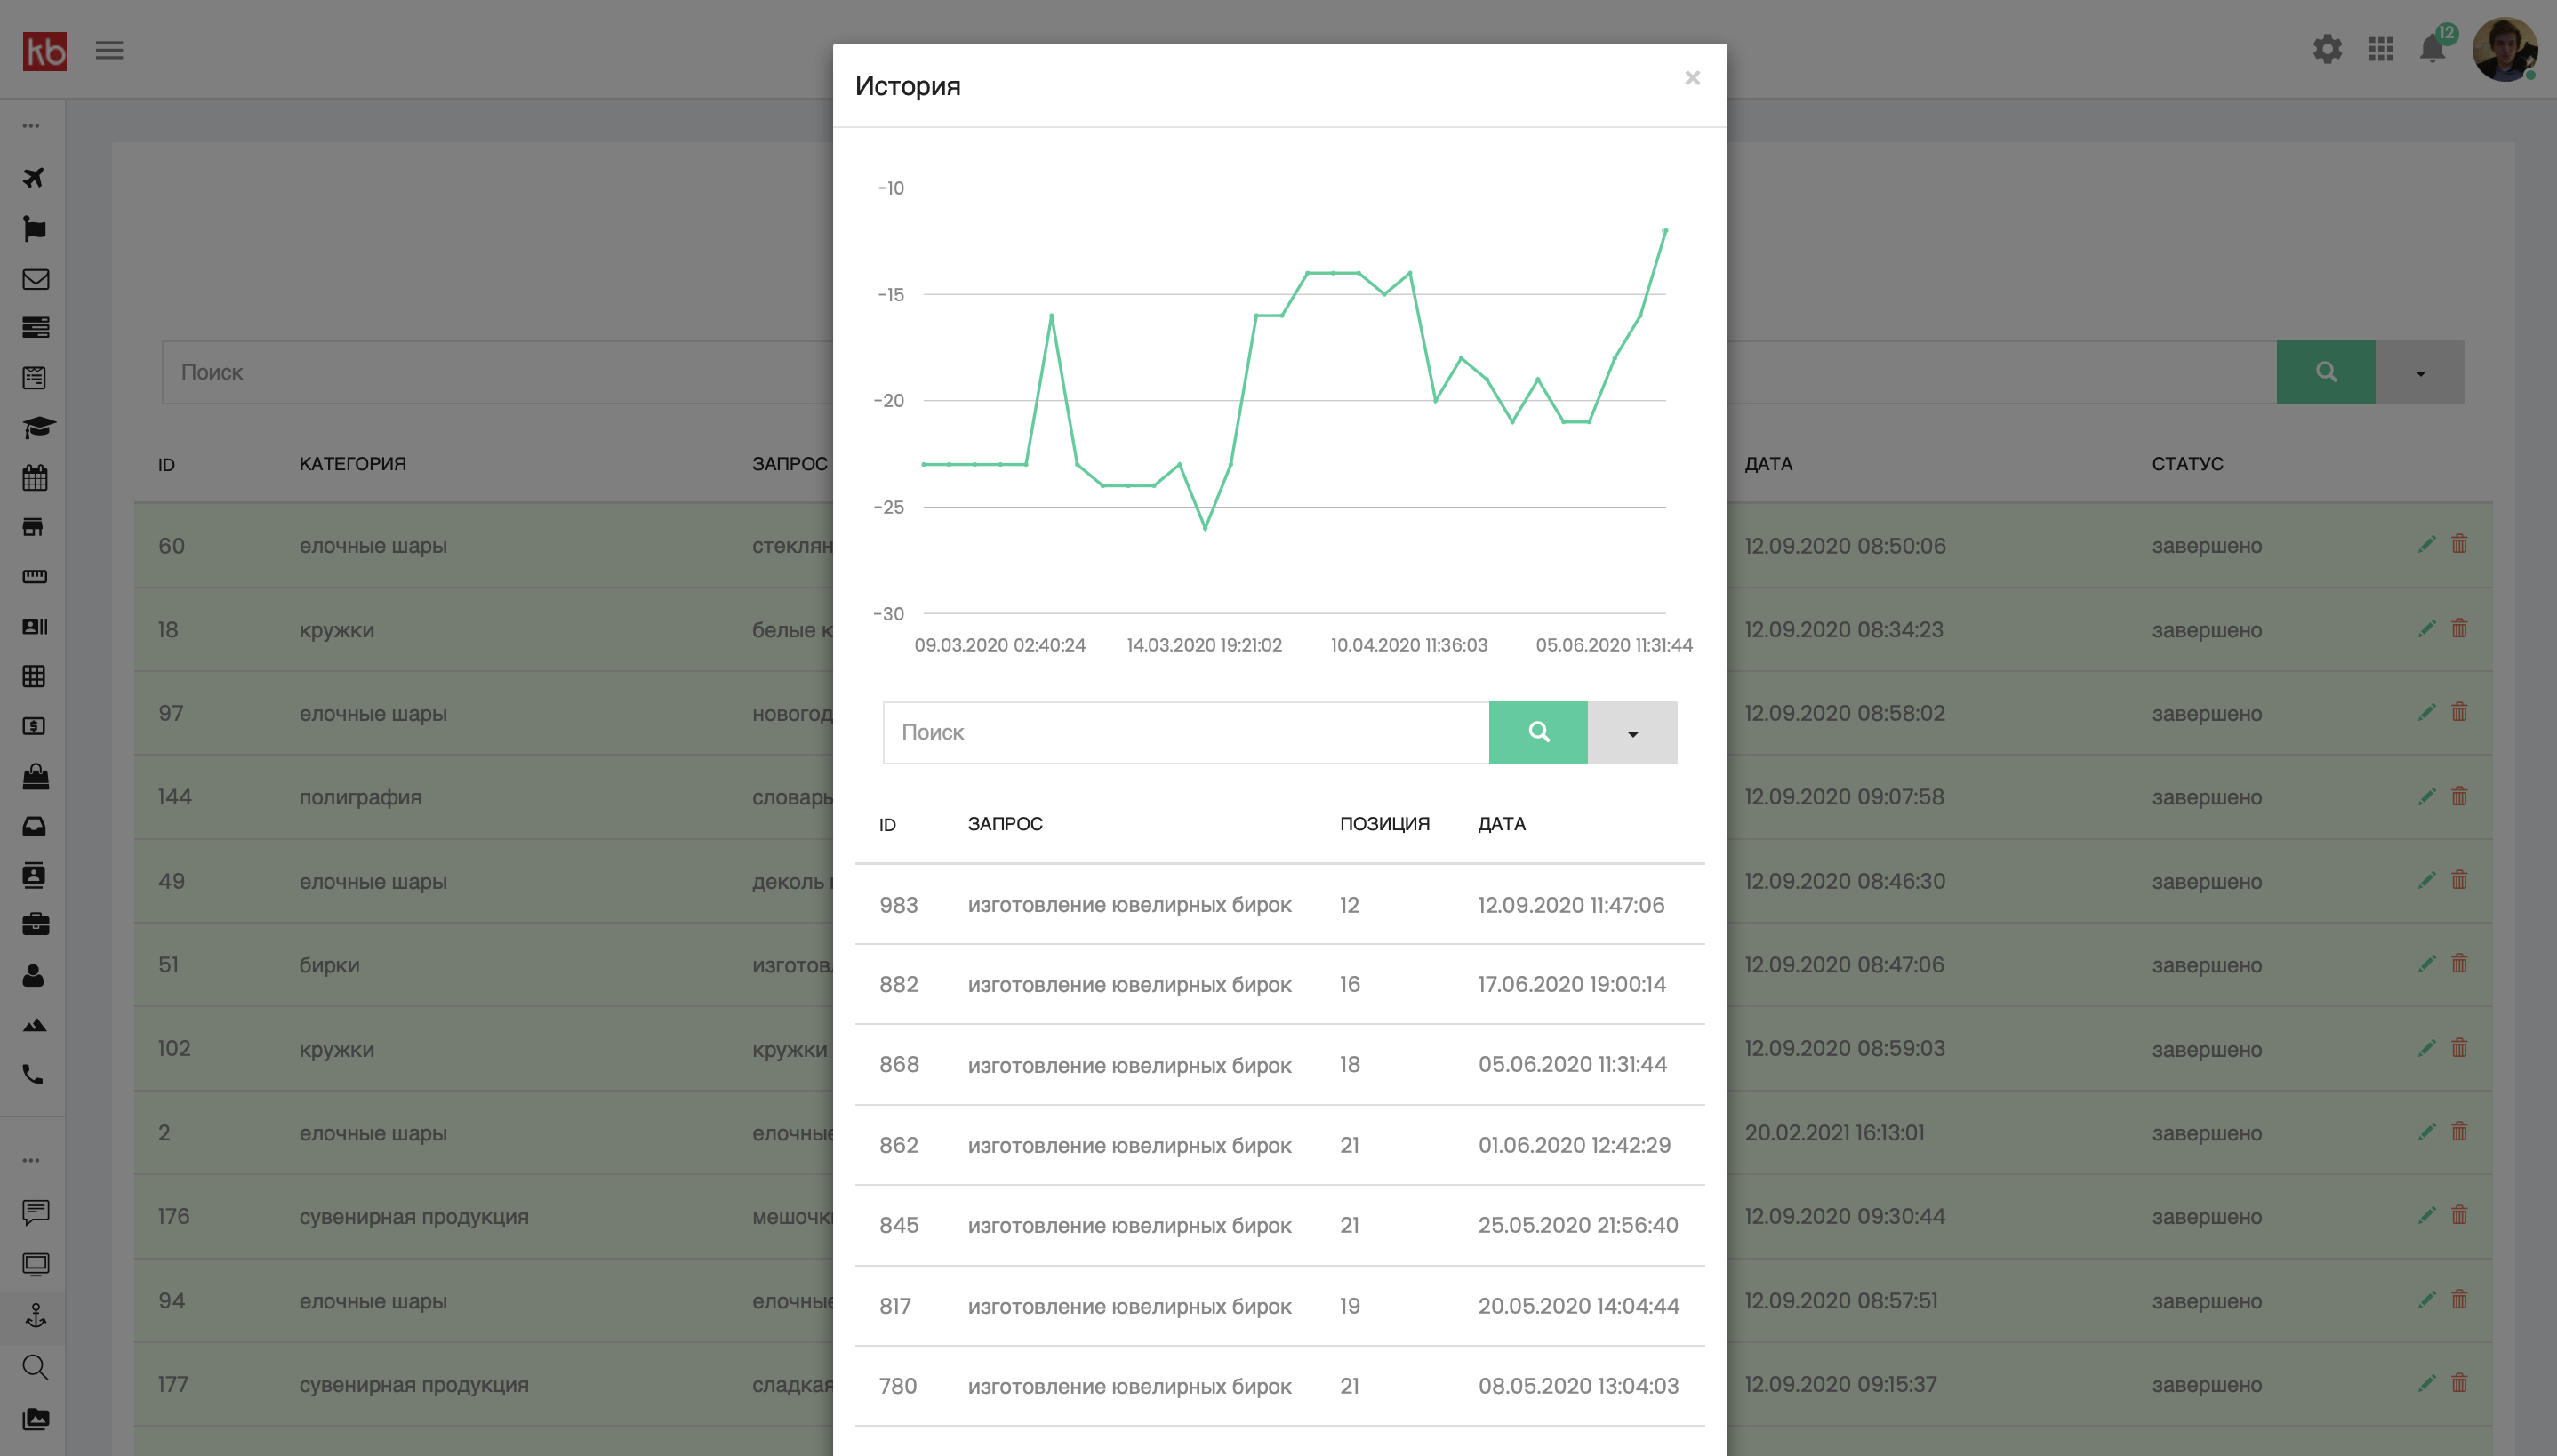
Task: Delete row dated 12.09.2020 08:34:23
Action: tap(2459, 628)
